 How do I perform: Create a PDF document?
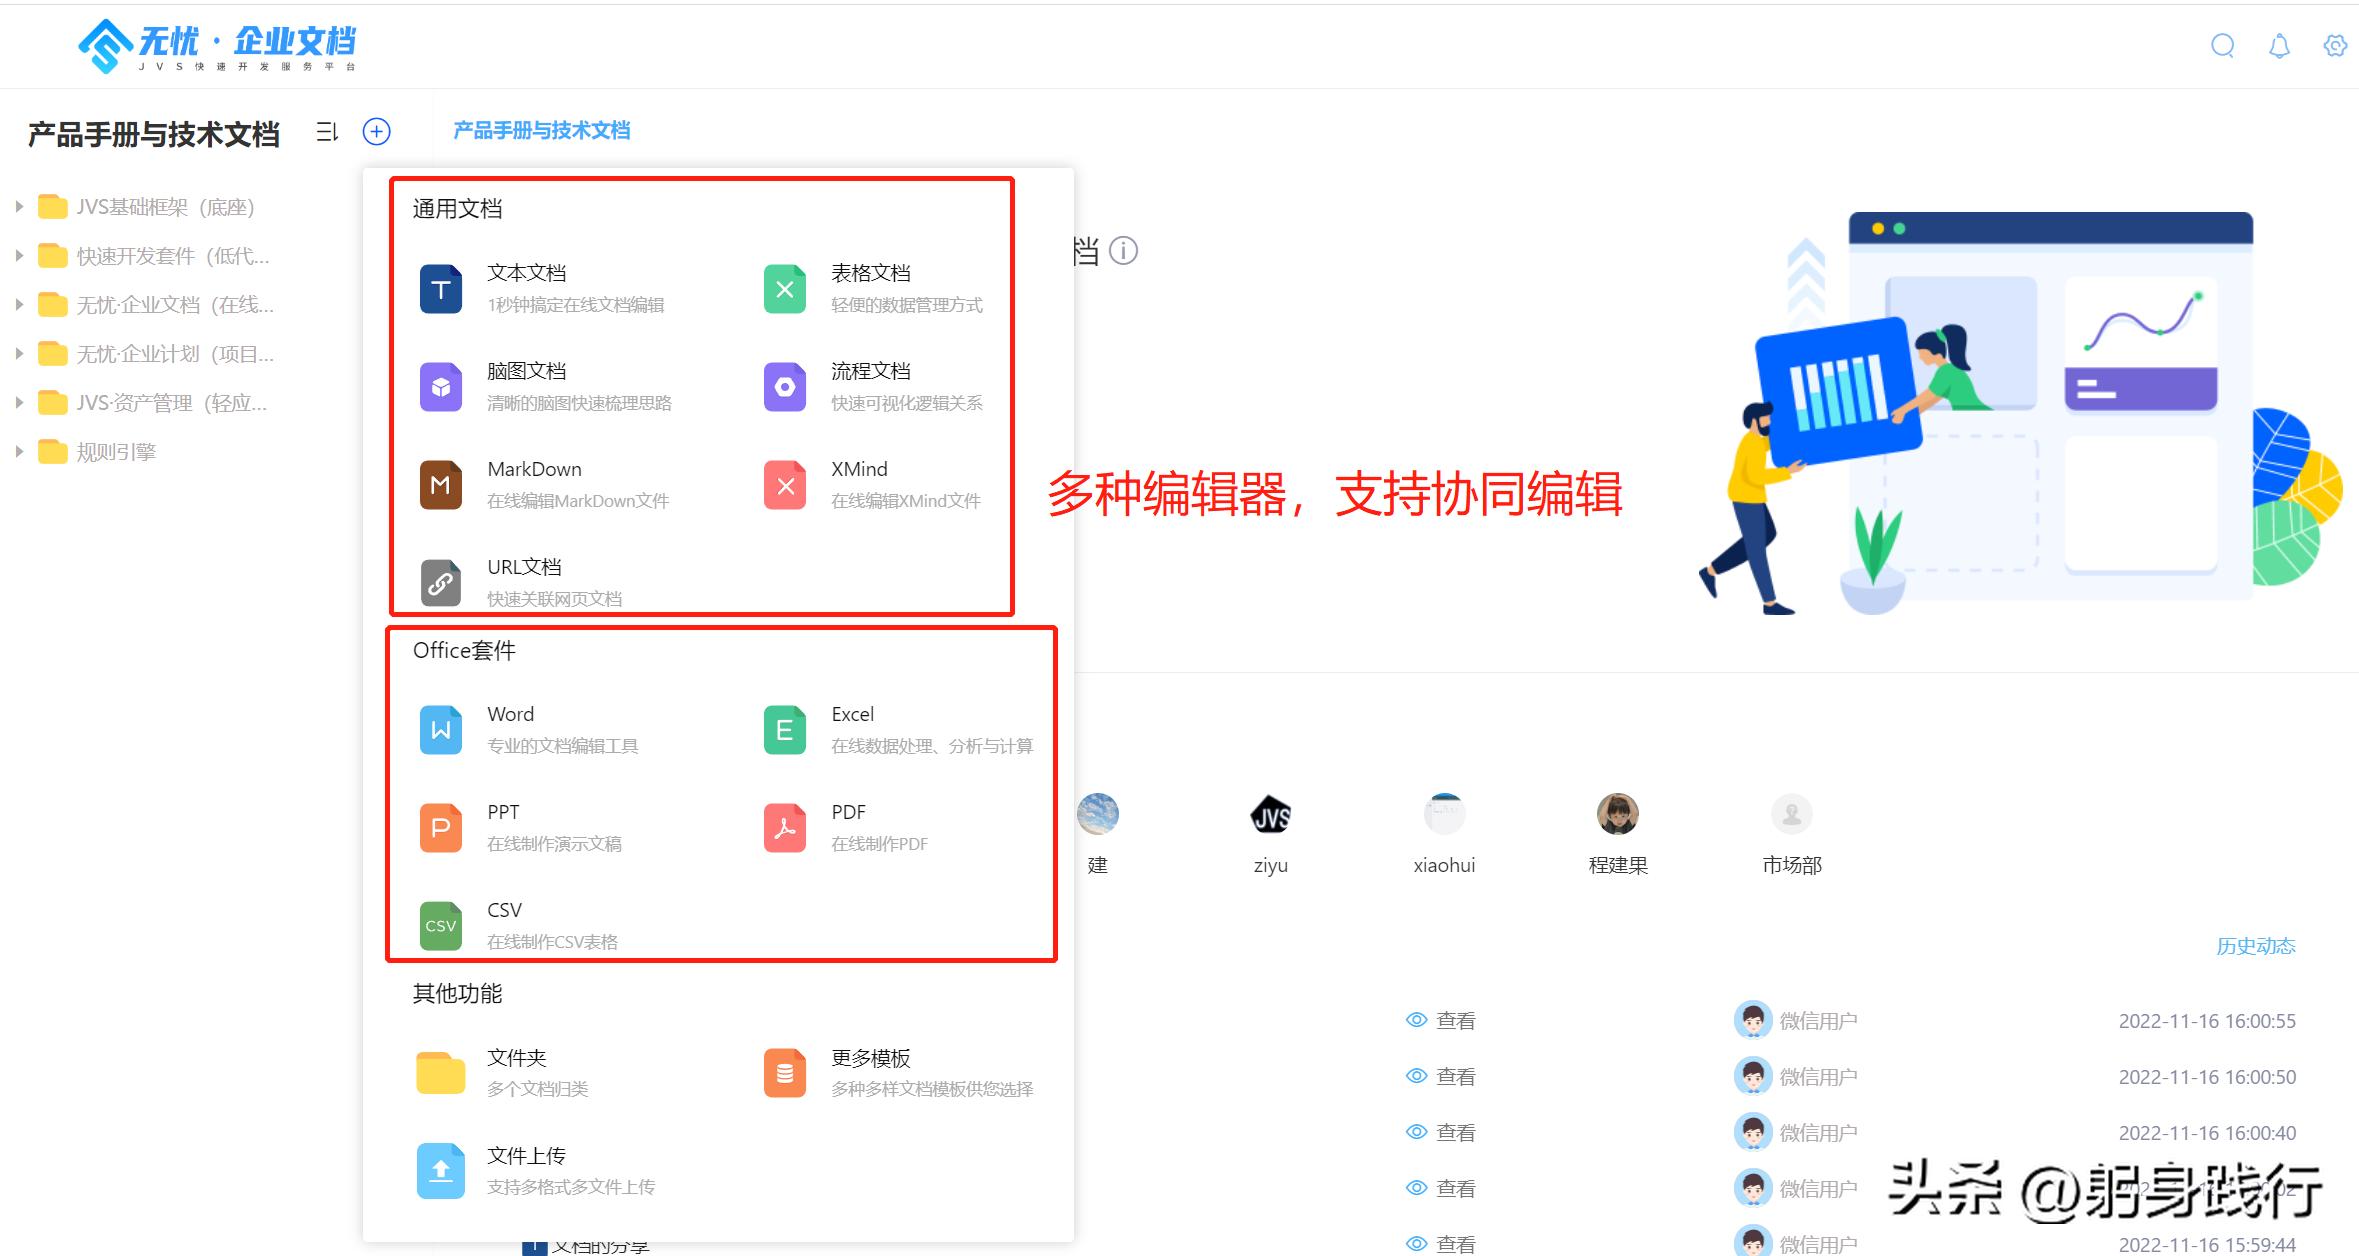[846, 827]
